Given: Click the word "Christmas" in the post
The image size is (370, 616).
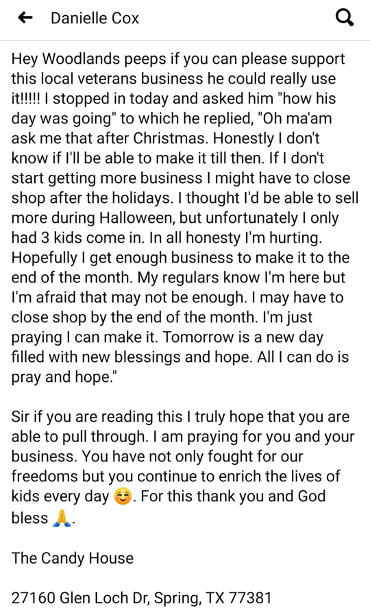Looking at the screenshot, I should (x=171, y=139).
